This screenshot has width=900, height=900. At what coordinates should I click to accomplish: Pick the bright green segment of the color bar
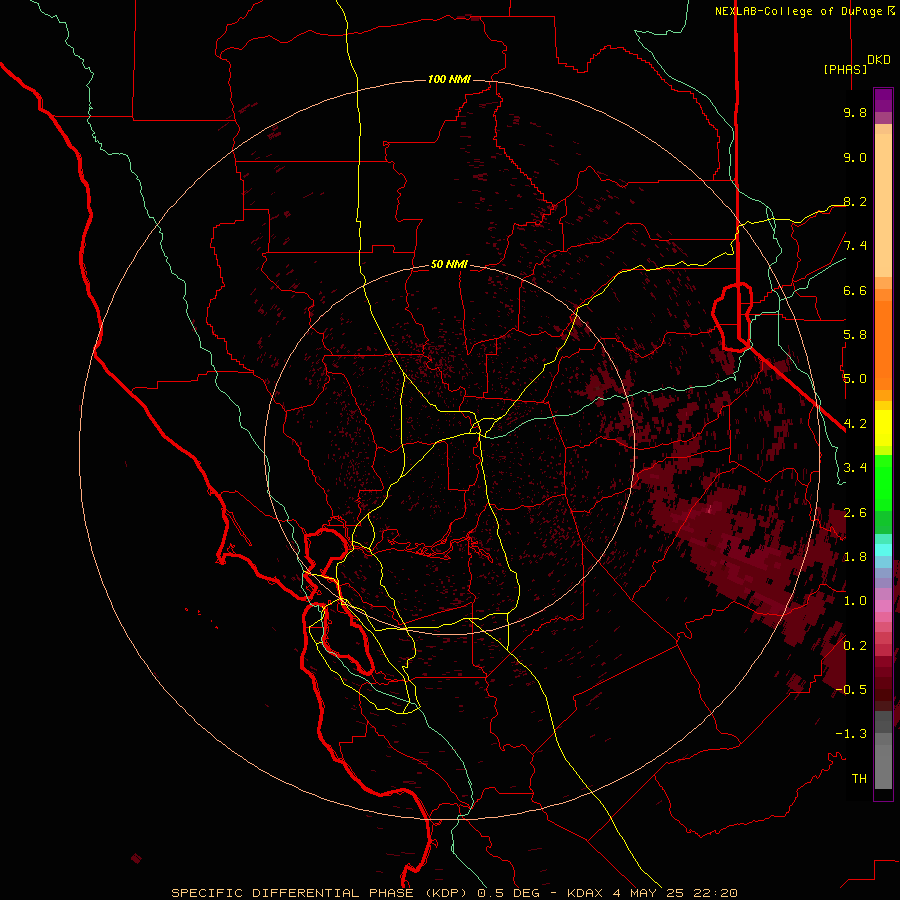883,482
